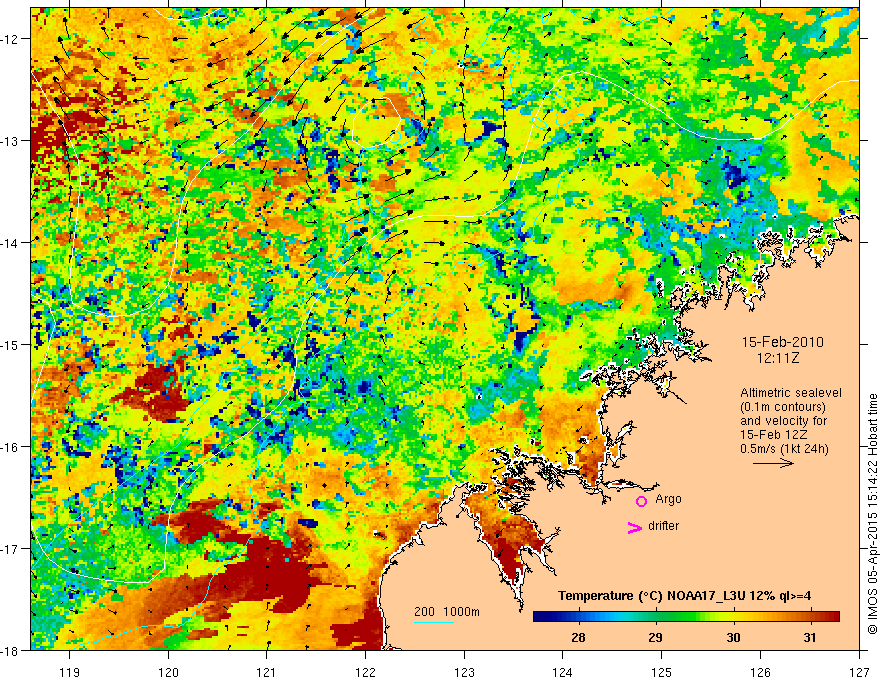Viewport: 880px width, 680px height.
Task: Click the color bar value 31
Action: coord(809,638)
